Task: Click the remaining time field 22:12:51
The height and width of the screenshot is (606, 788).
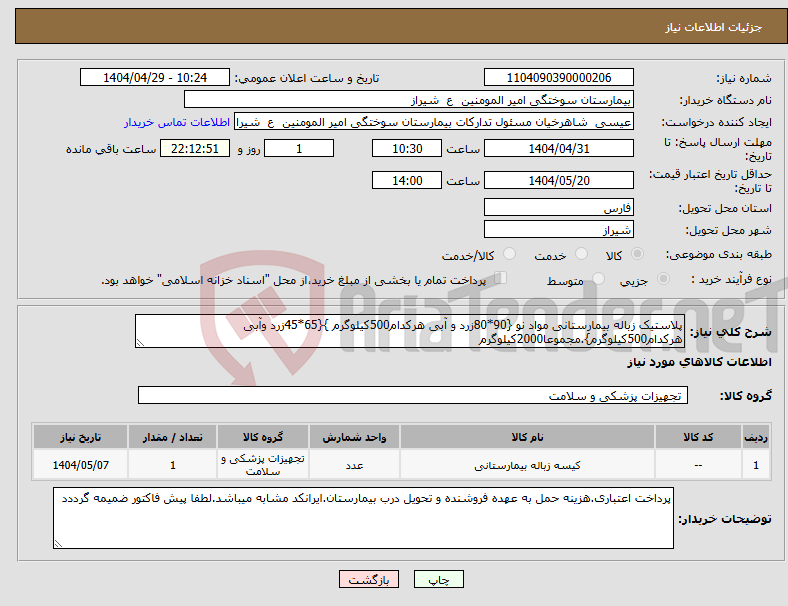Action: coord(195,148)
